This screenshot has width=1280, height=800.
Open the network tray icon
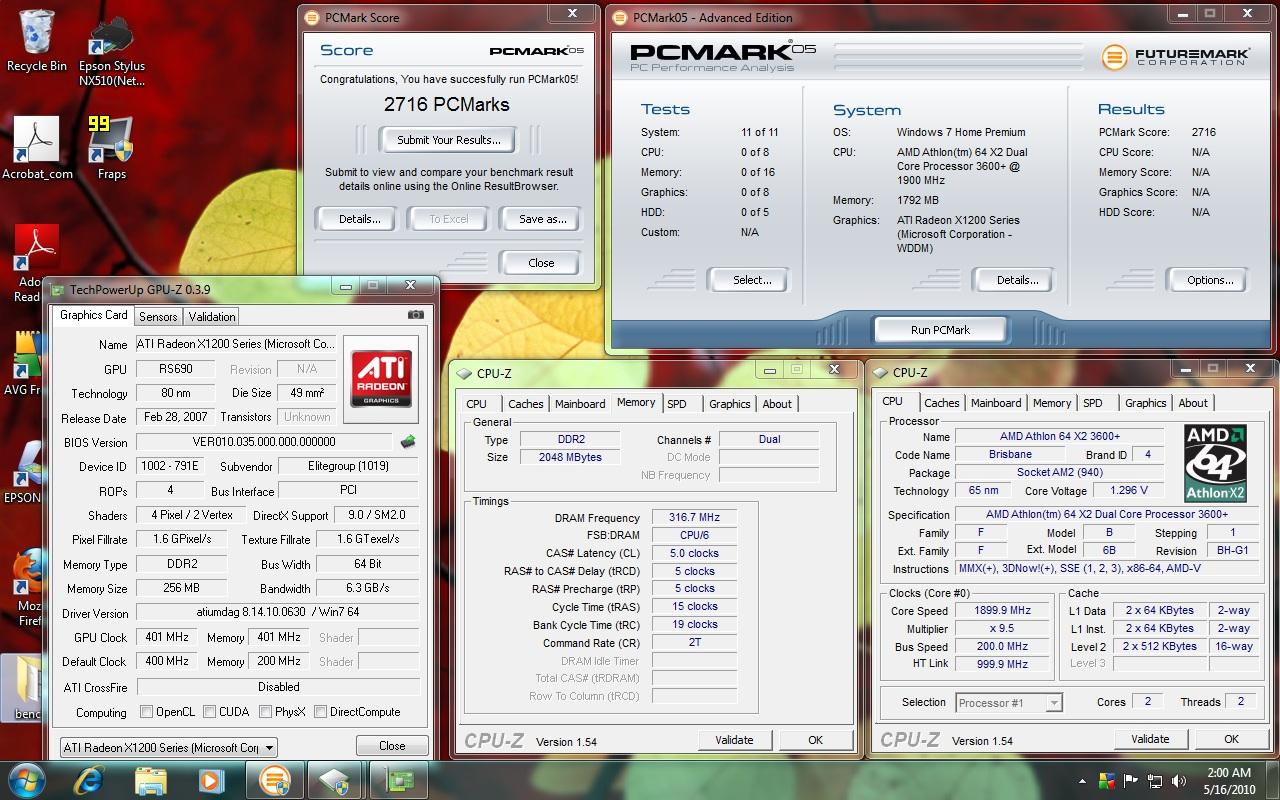point(1155,781)
